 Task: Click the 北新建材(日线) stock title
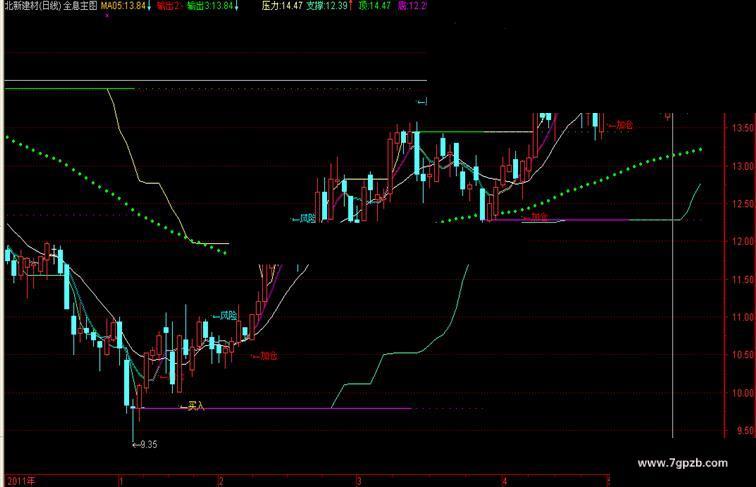(32, 6)
